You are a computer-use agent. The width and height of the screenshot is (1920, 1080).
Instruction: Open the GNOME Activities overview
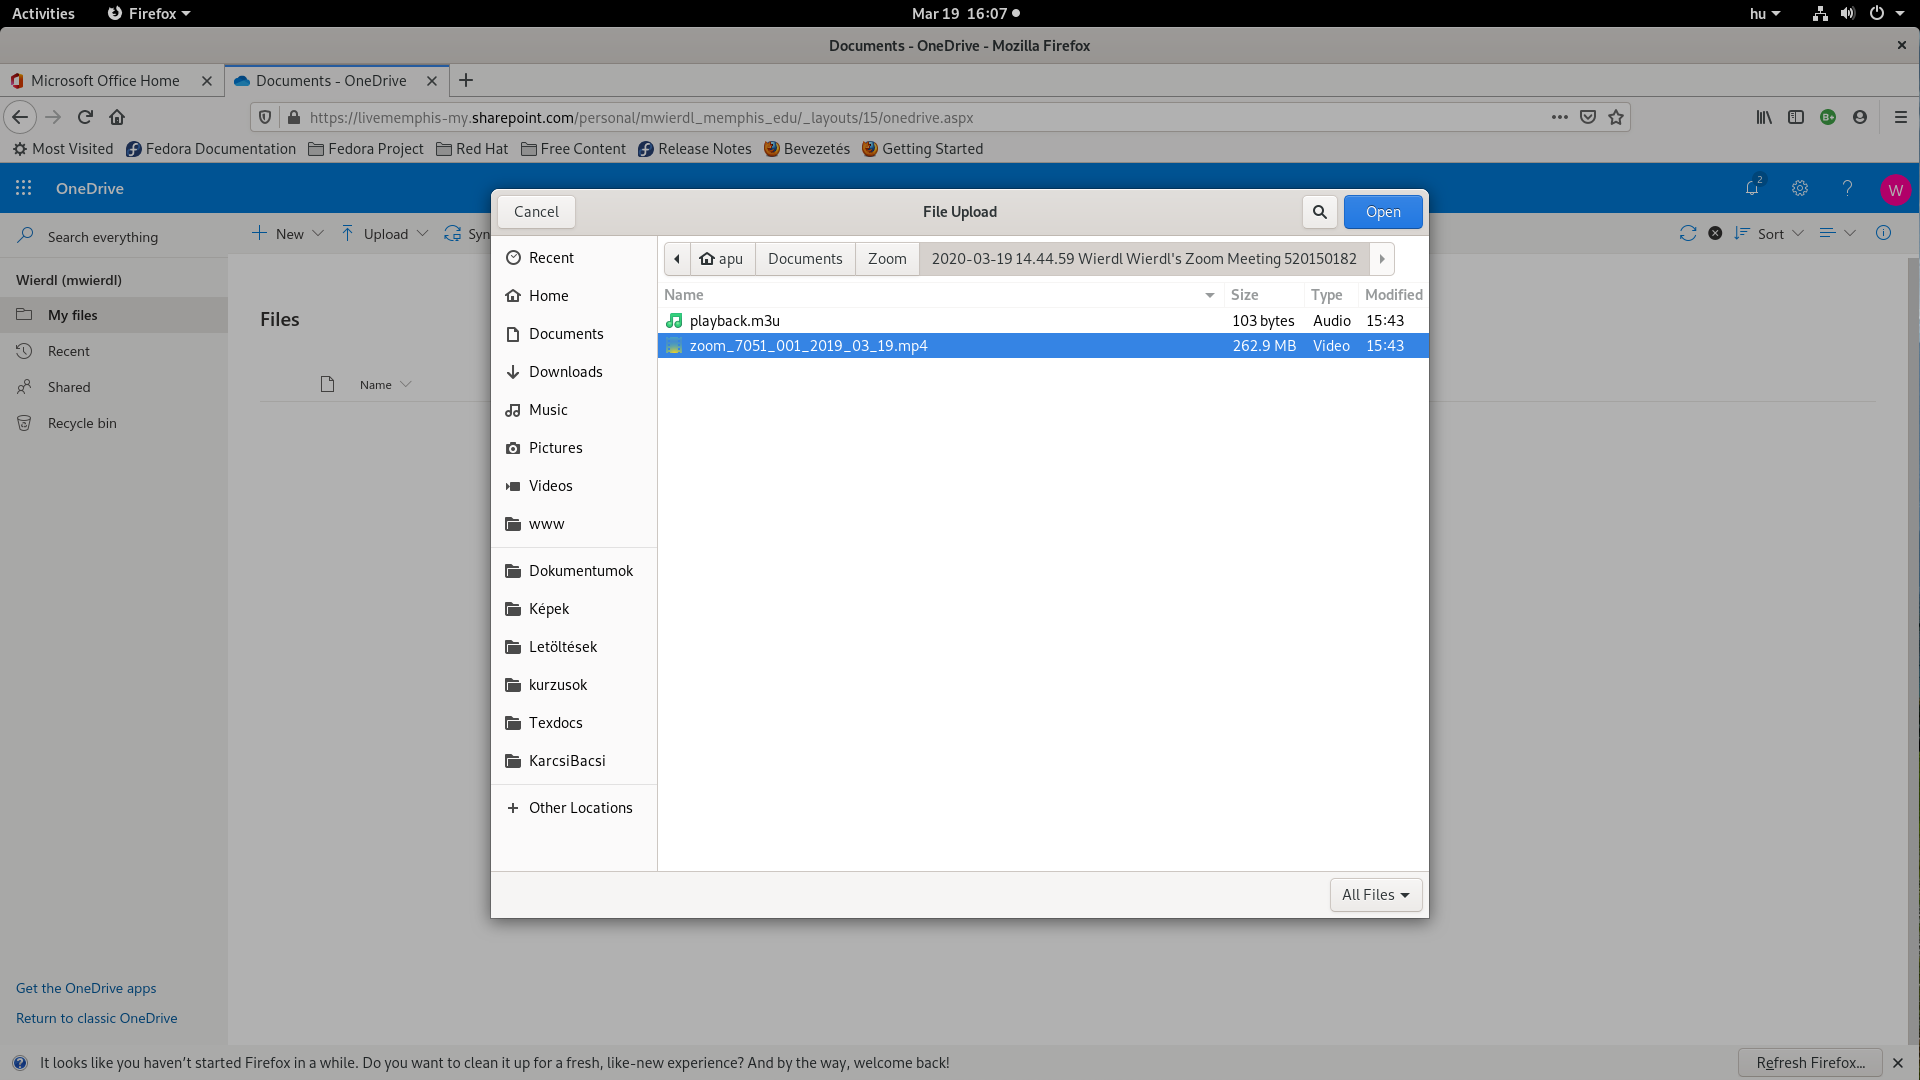pyautogui.click(x=43, y=13)
